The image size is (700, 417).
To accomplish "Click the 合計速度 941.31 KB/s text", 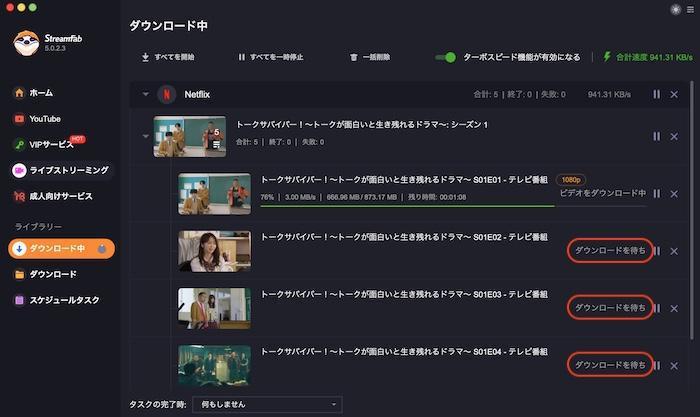I will coord(654,57).
